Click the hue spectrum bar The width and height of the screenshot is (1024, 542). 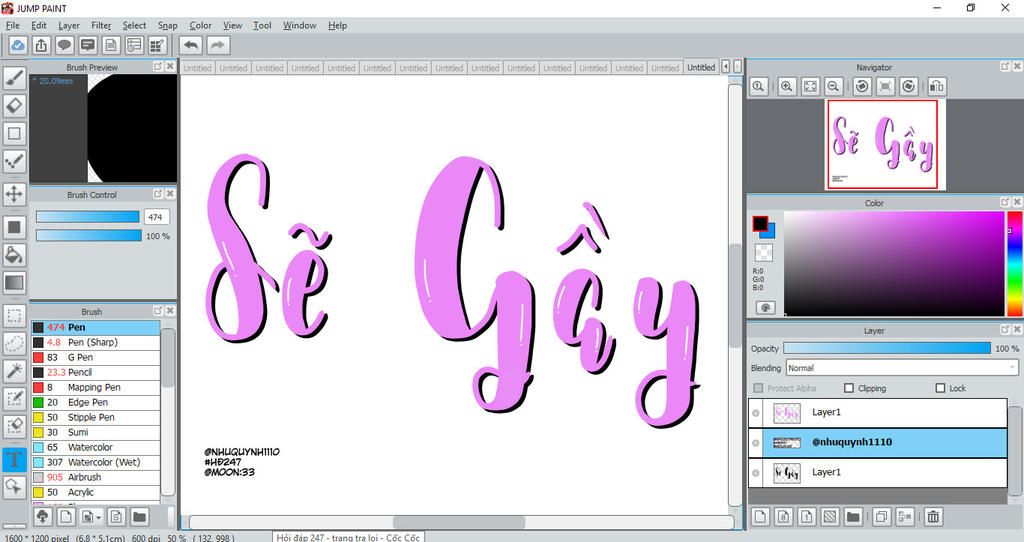pyautogui.click(x=1014, y=263)
